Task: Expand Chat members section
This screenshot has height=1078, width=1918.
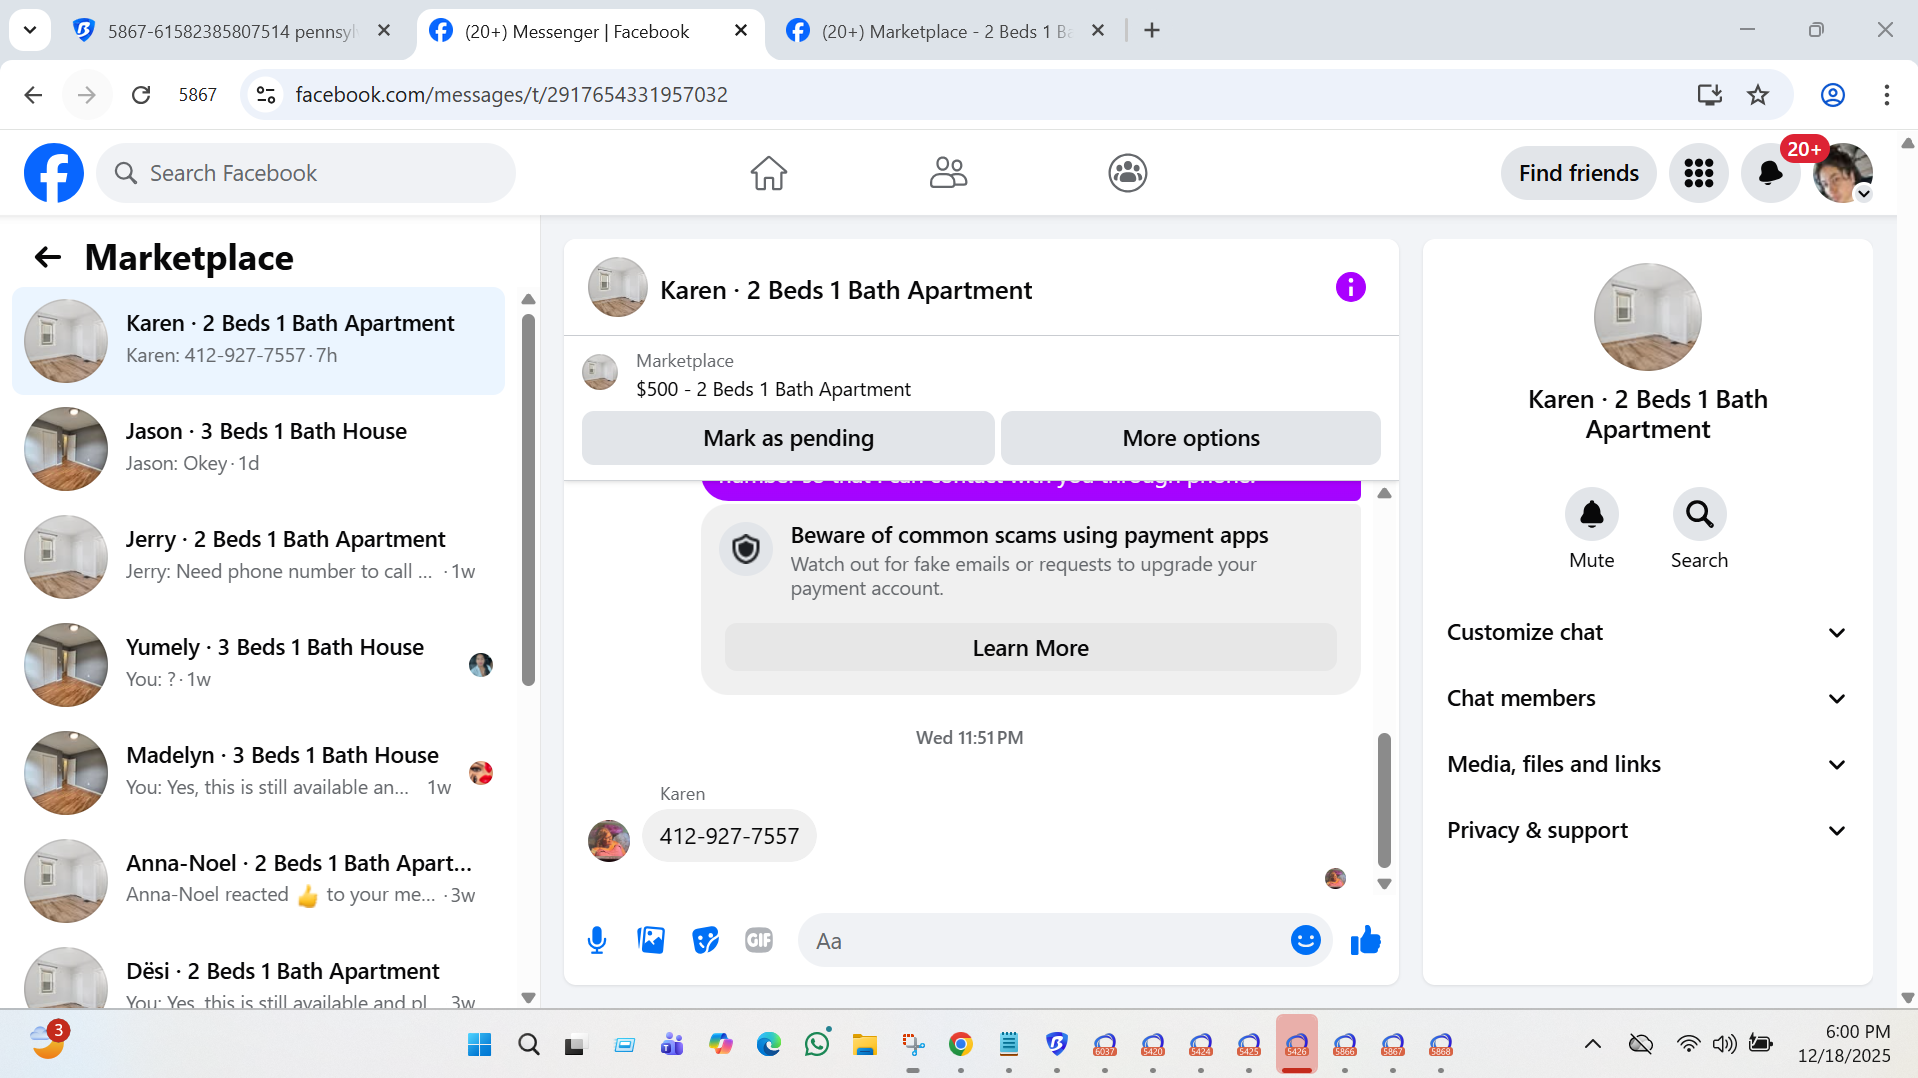Action: 1647,699
